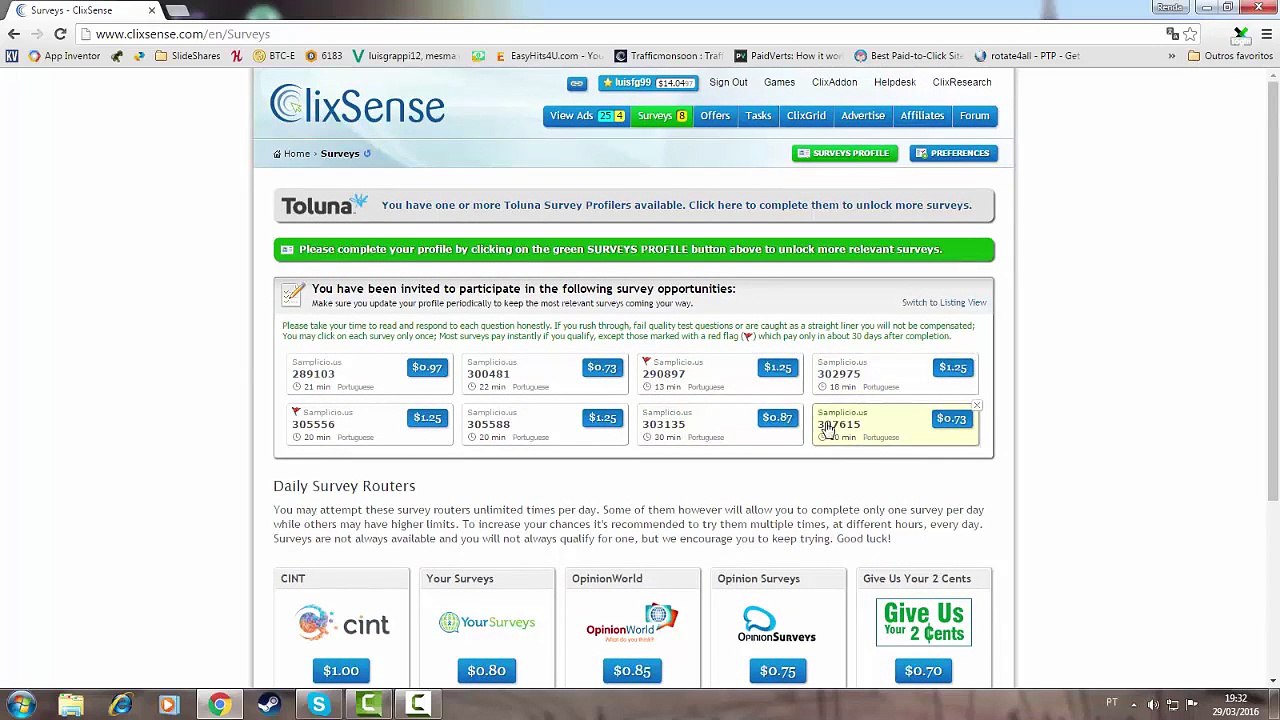Open the Chrome menu icon
Image resolution: width=1280 pixels, height=720 pixels.
tap(1266, 34)
